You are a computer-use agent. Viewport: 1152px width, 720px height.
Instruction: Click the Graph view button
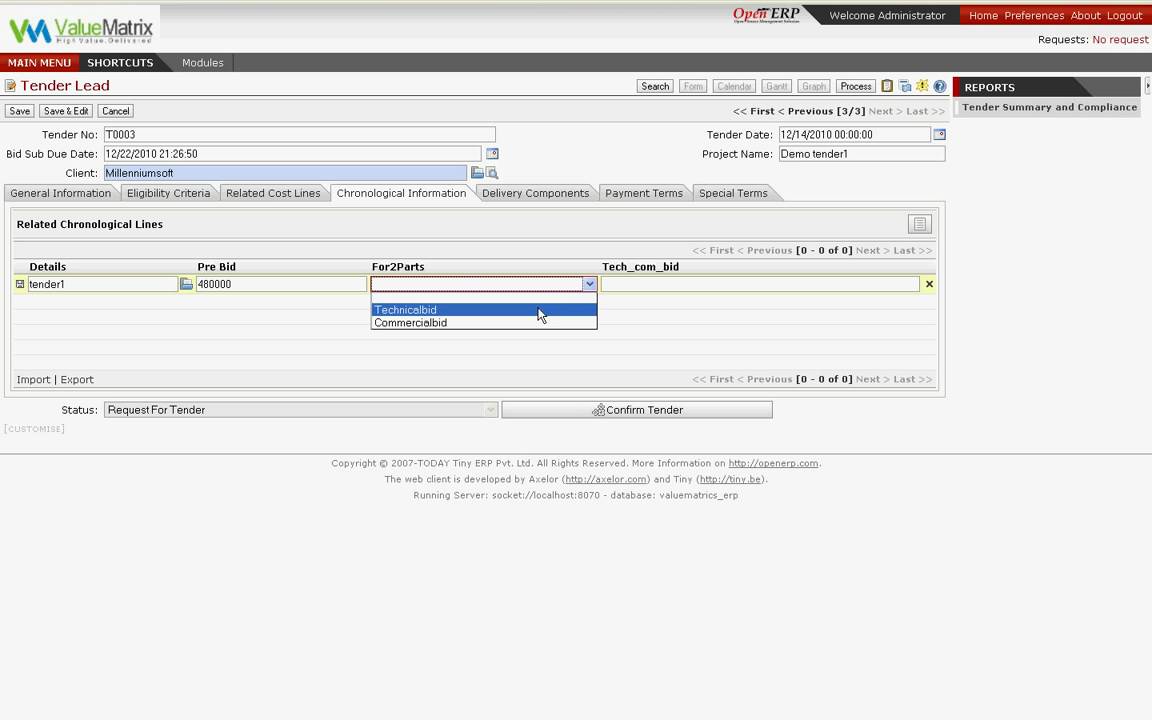point(813,86)
